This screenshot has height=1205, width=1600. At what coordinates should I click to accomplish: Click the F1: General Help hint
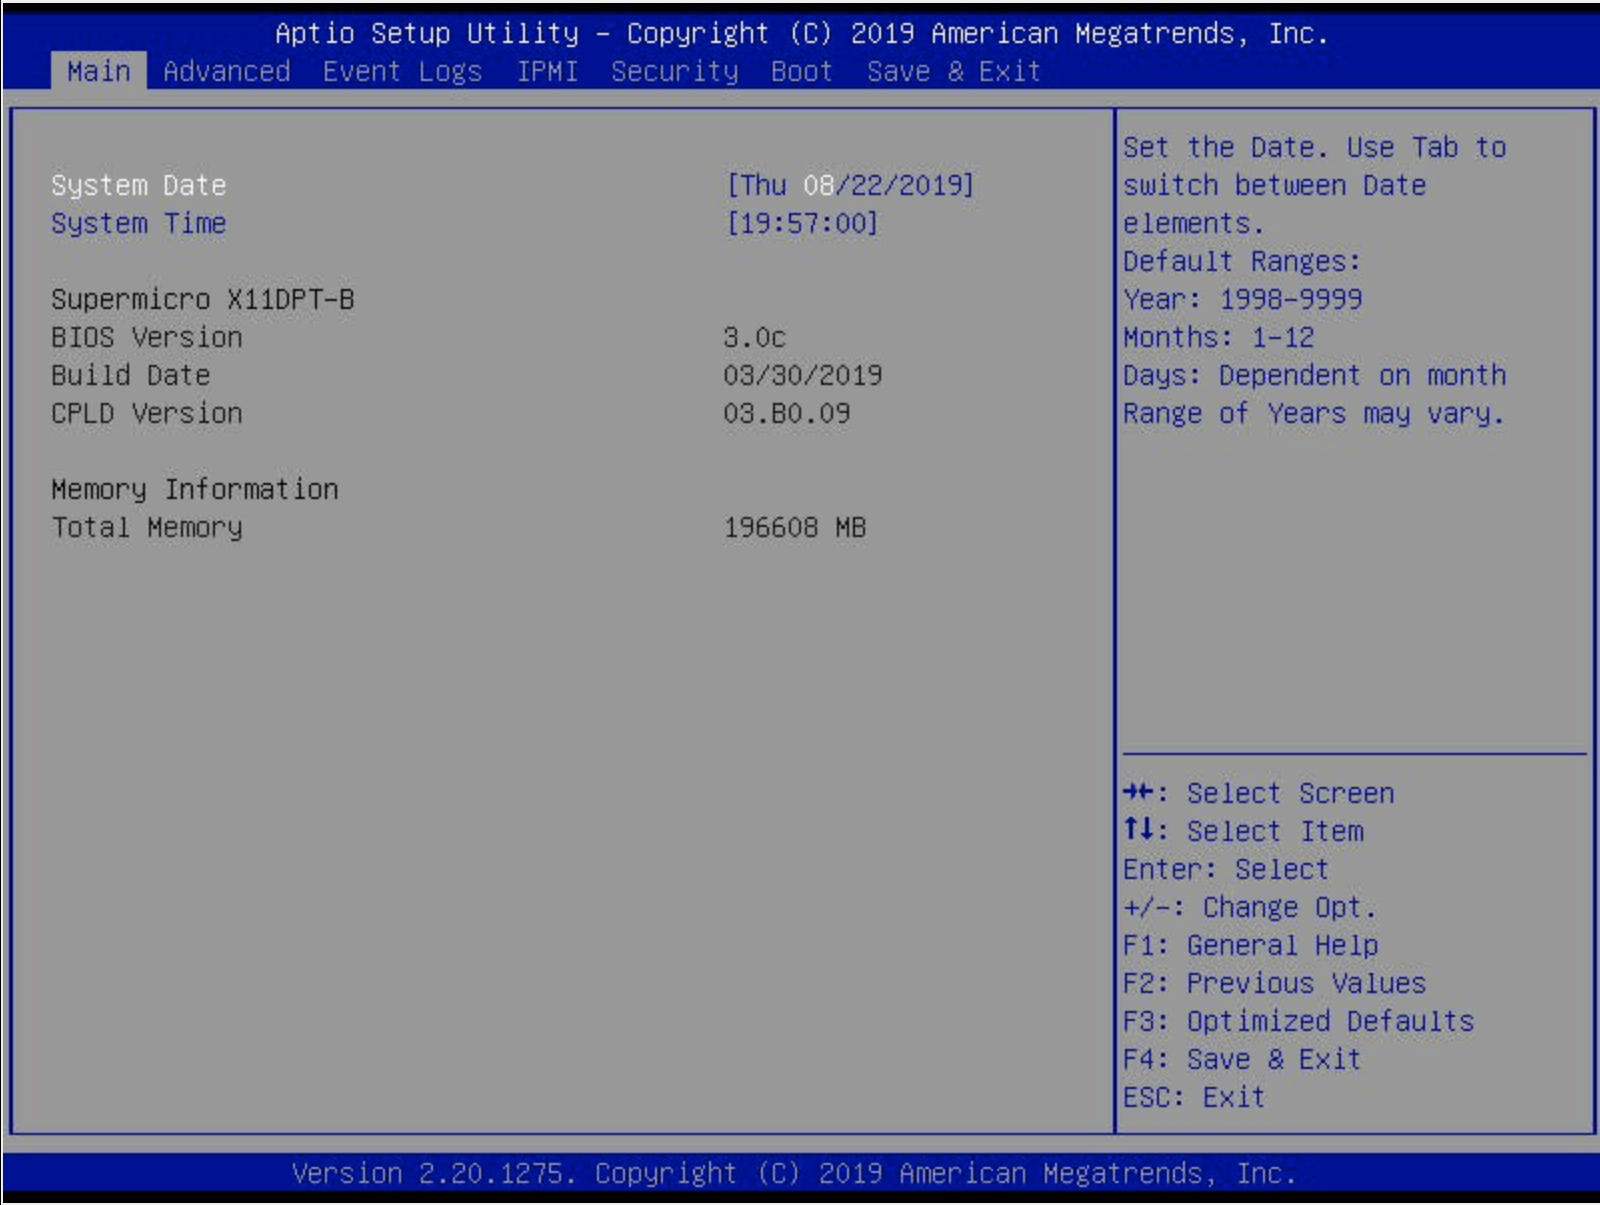1250,945
